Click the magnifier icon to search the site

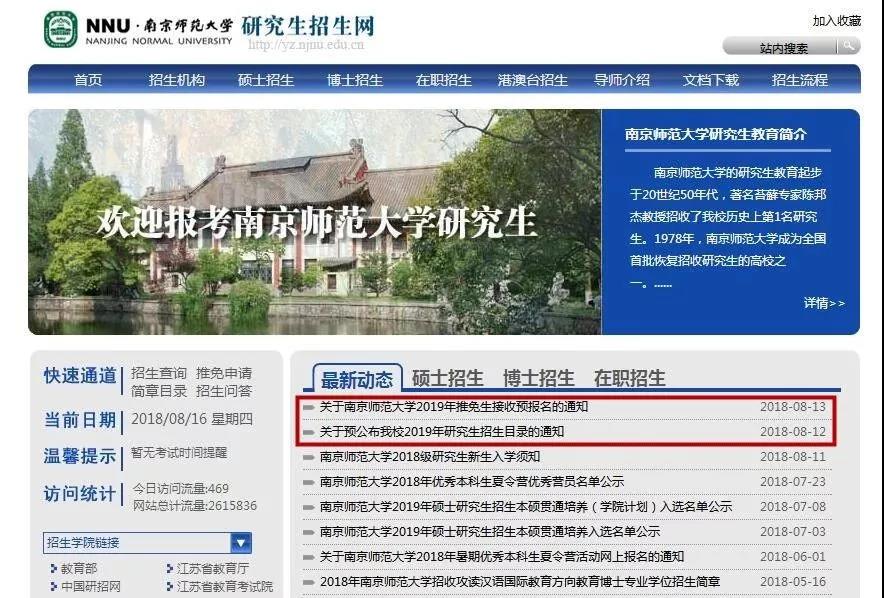point(850,46)
